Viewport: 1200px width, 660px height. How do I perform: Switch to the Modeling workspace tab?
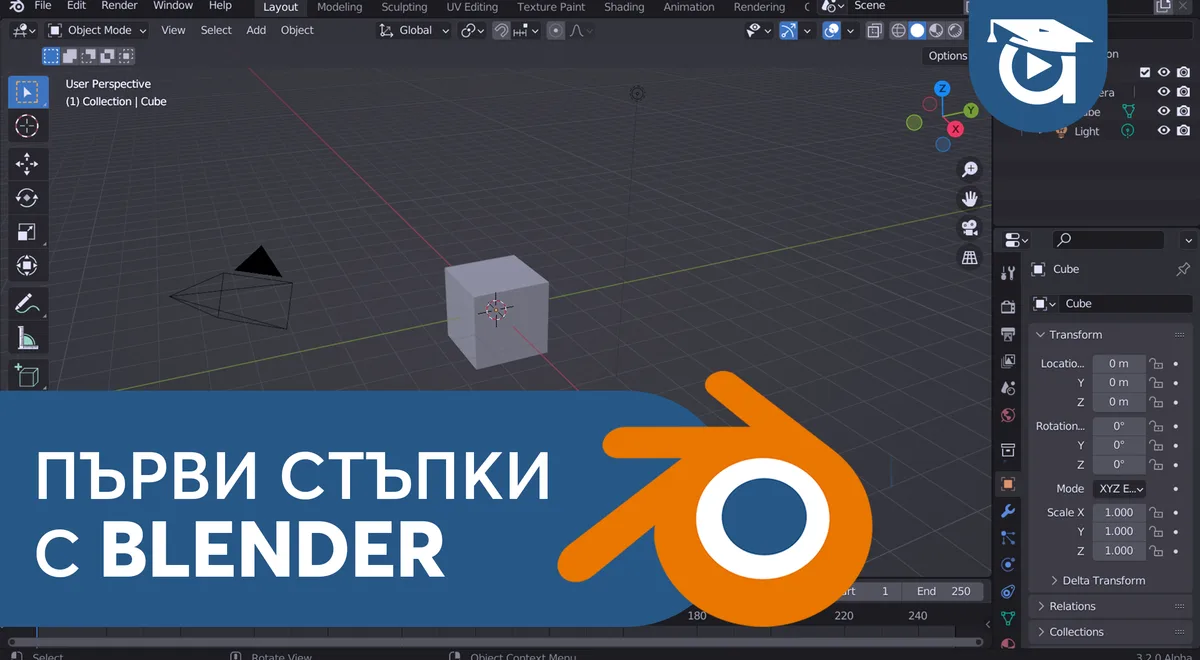tap(339, 7)
